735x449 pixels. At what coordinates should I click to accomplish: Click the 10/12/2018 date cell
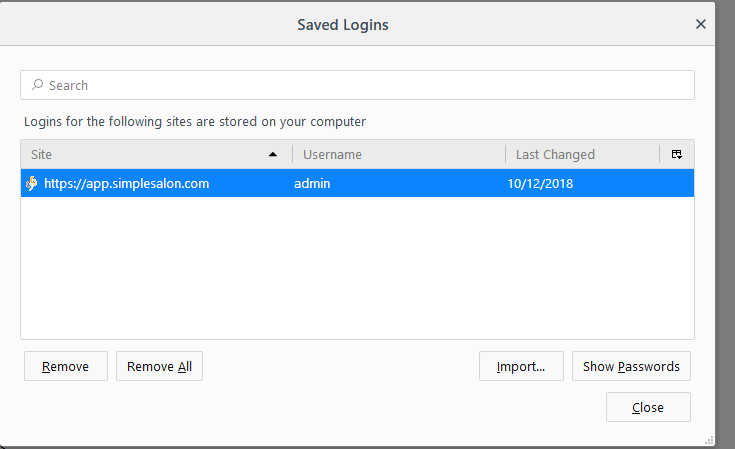(x=540, y=183)
